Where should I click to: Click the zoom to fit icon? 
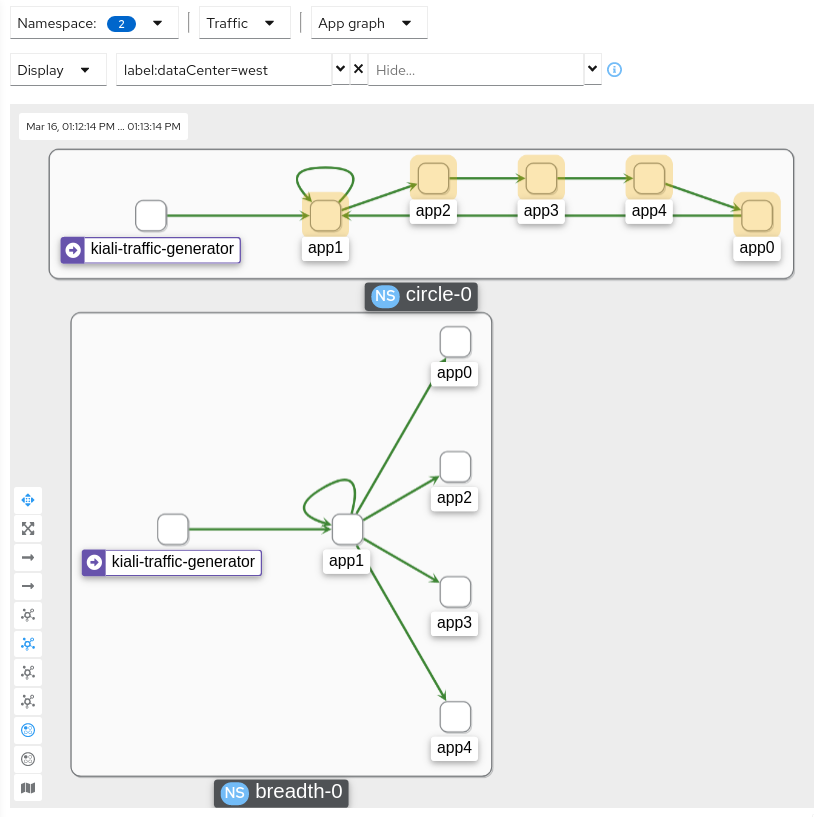click(27, 528)
